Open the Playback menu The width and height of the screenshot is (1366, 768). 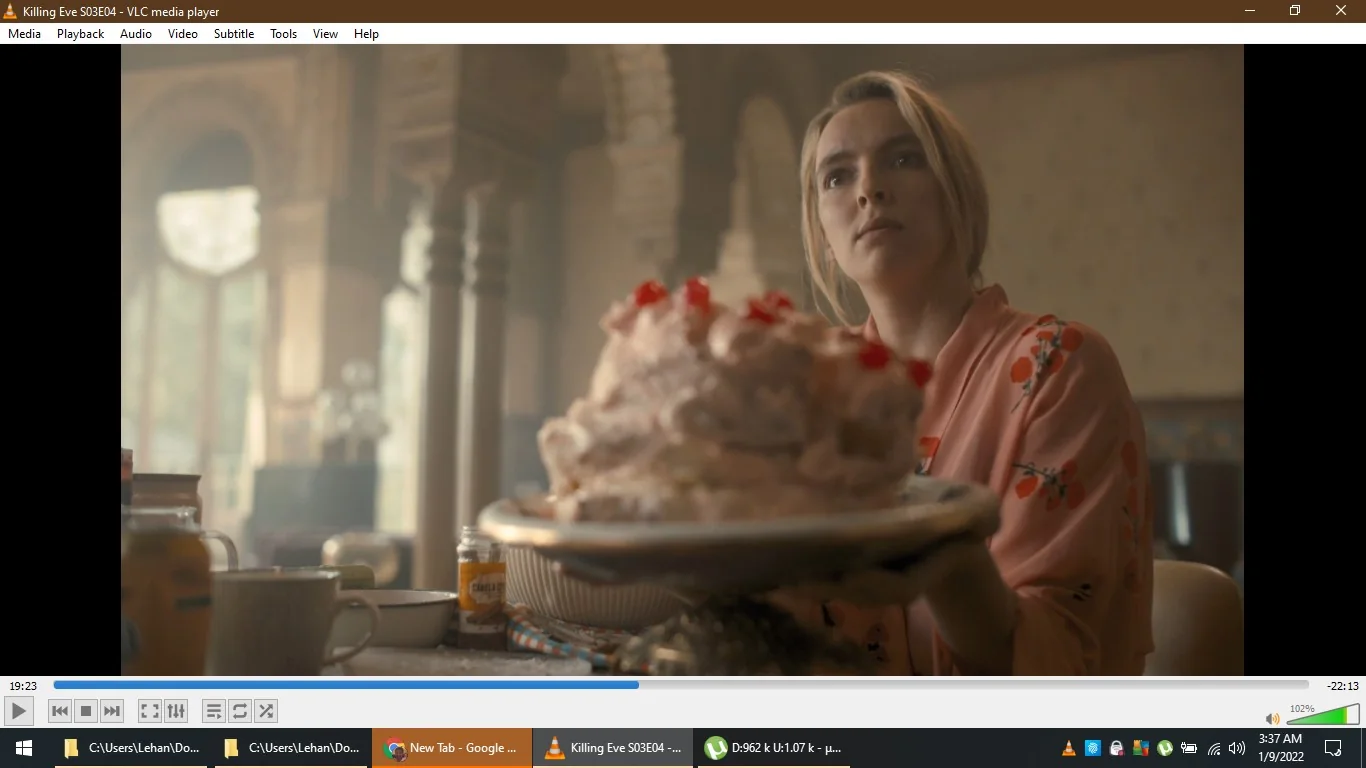coord(80,33)
